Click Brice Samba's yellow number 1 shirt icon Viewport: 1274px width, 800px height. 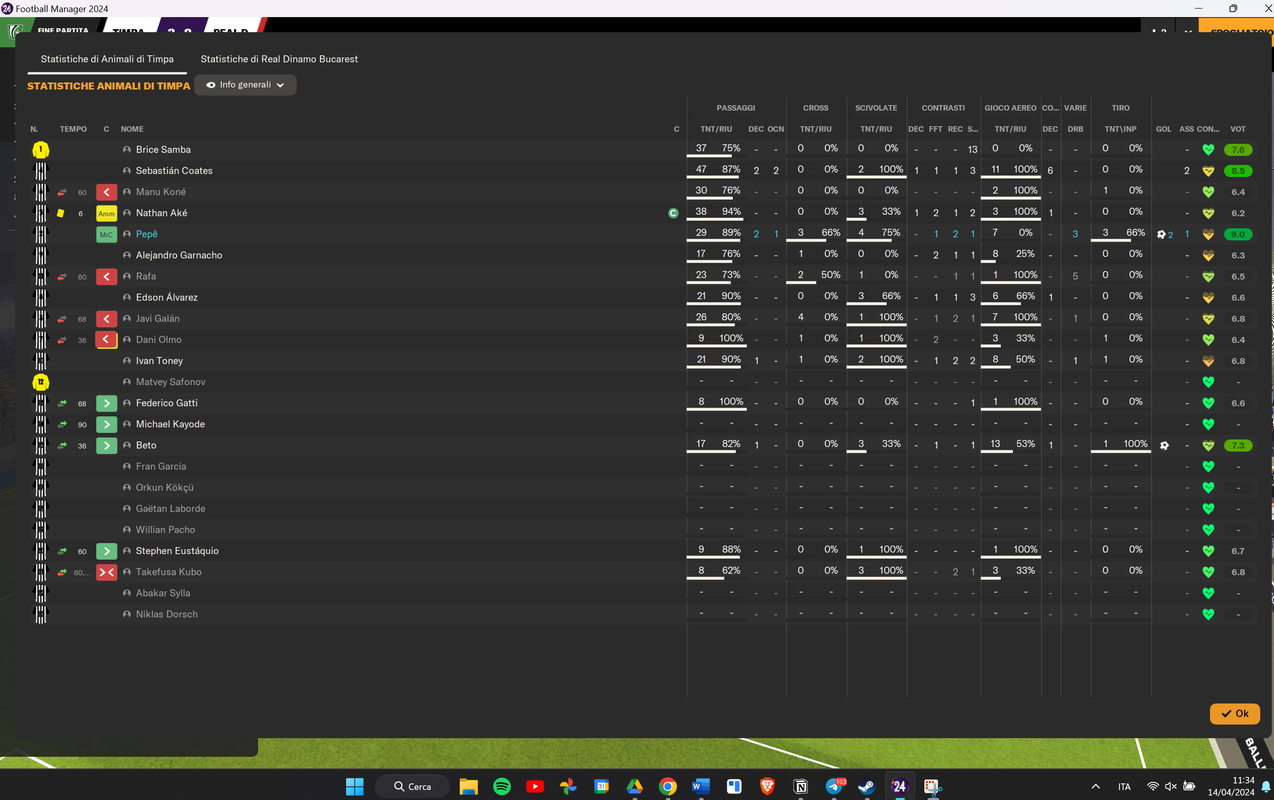(40, 150)
